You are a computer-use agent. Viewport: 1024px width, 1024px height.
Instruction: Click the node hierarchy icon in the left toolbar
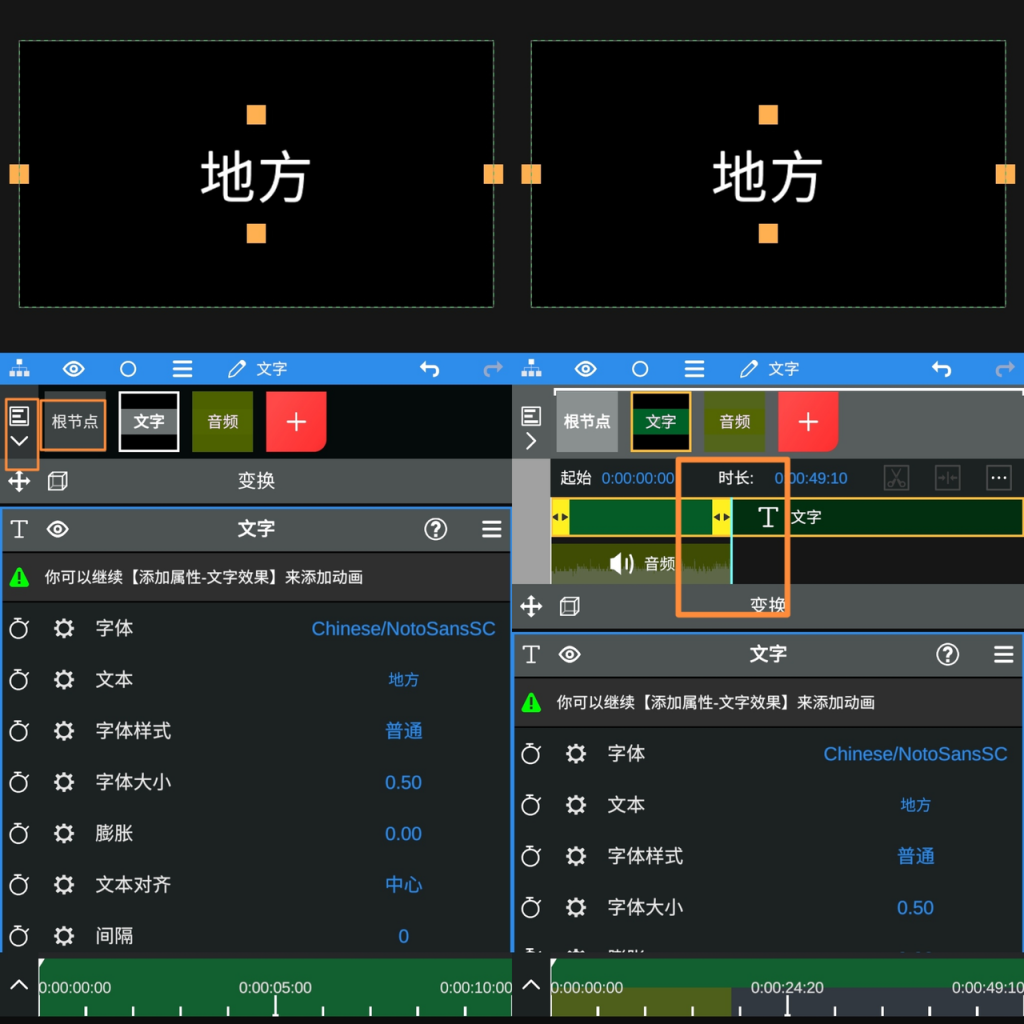coord(19,369)
